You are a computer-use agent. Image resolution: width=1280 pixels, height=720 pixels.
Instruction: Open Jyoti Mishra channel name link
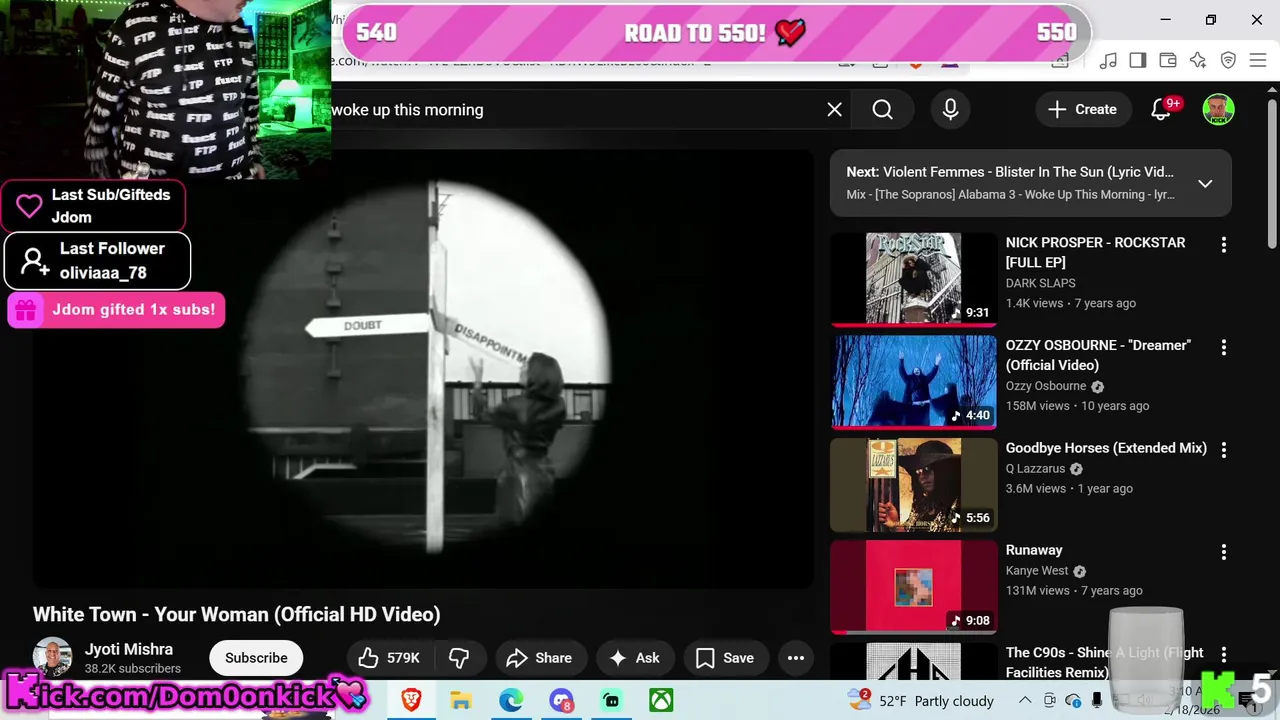click(129, 649)
